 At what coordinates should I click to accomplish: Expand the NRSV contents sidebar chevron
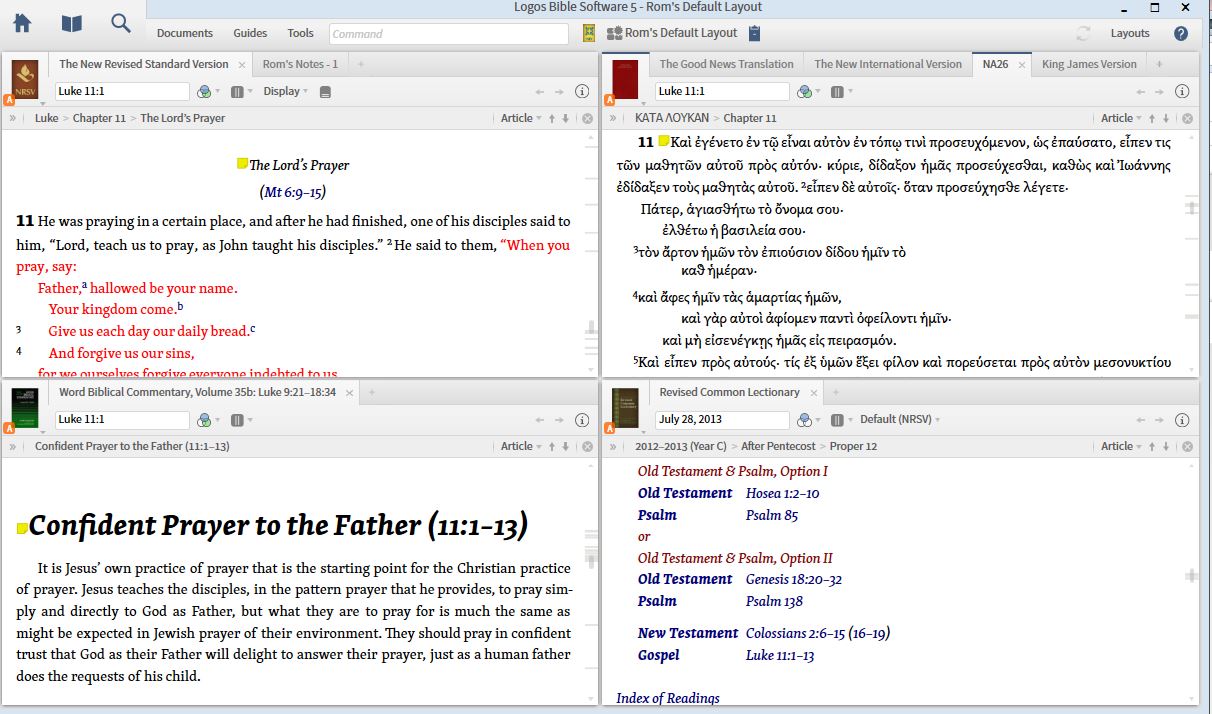tap(13, 118)
